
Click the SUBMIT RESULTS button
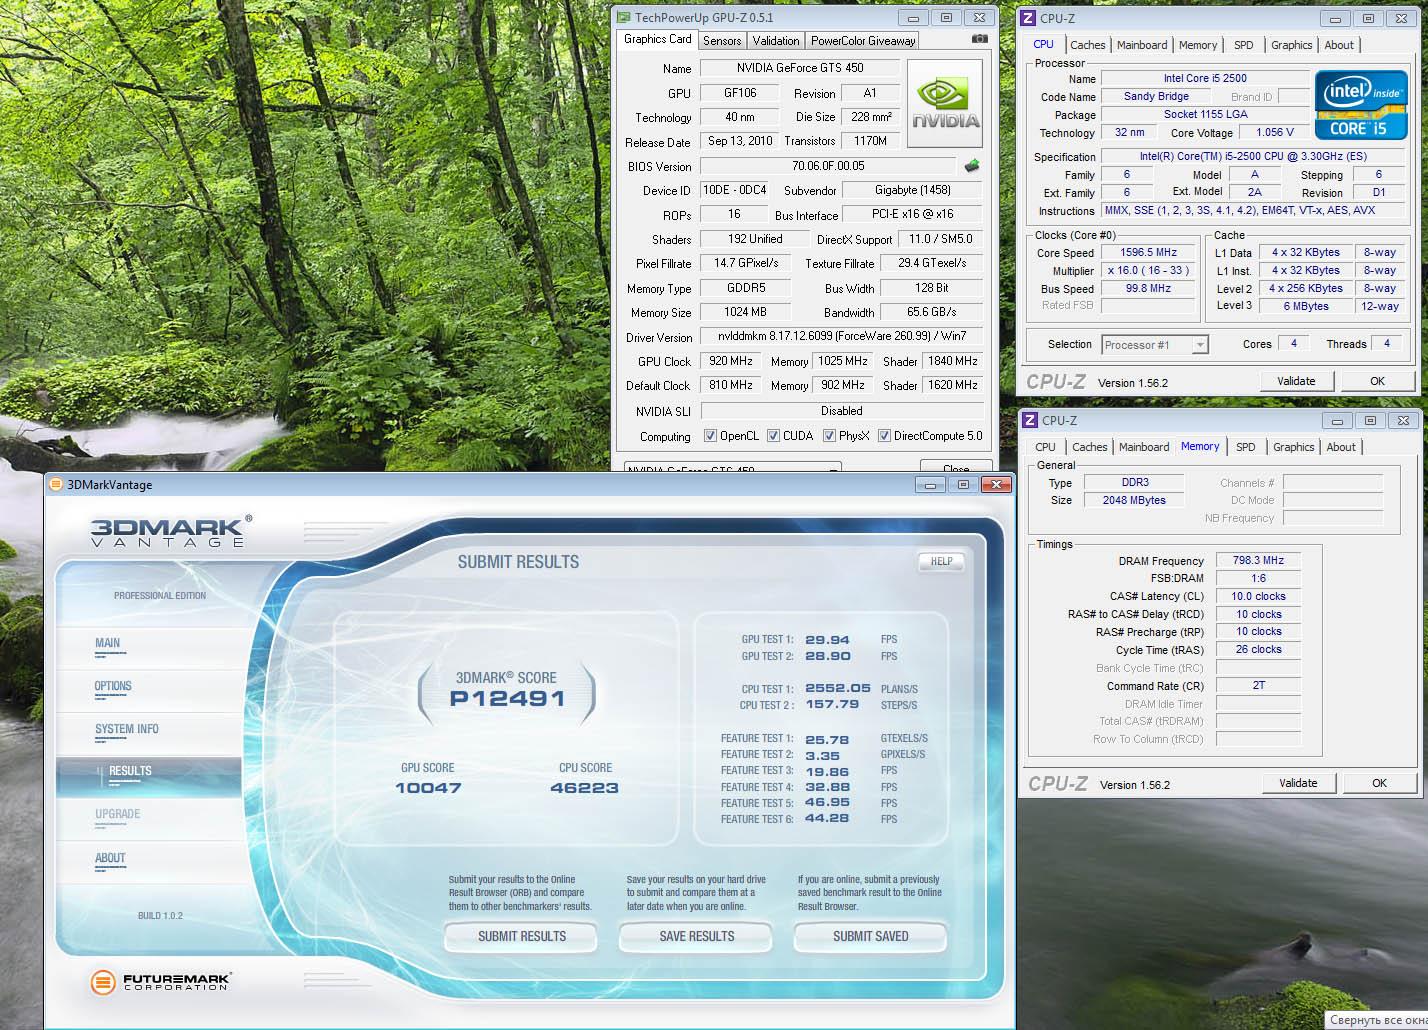pos(521,936)
